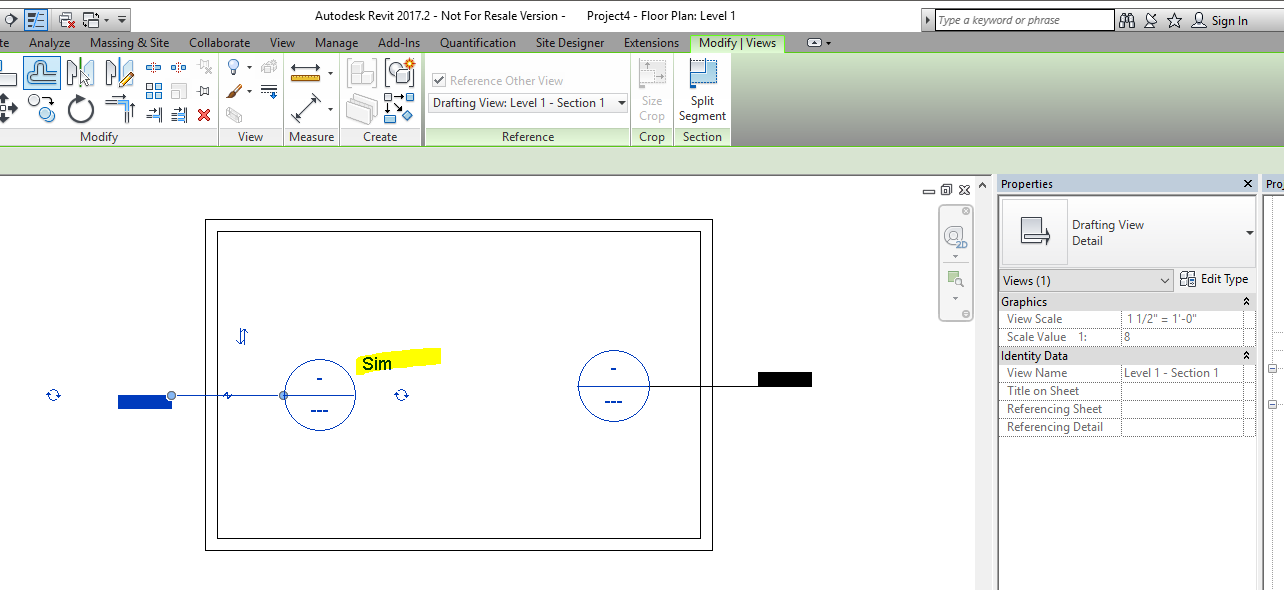Select the Mirror Pick Axis tool
Viewport: 1284px width, 590px height.
tap(79, 72)
